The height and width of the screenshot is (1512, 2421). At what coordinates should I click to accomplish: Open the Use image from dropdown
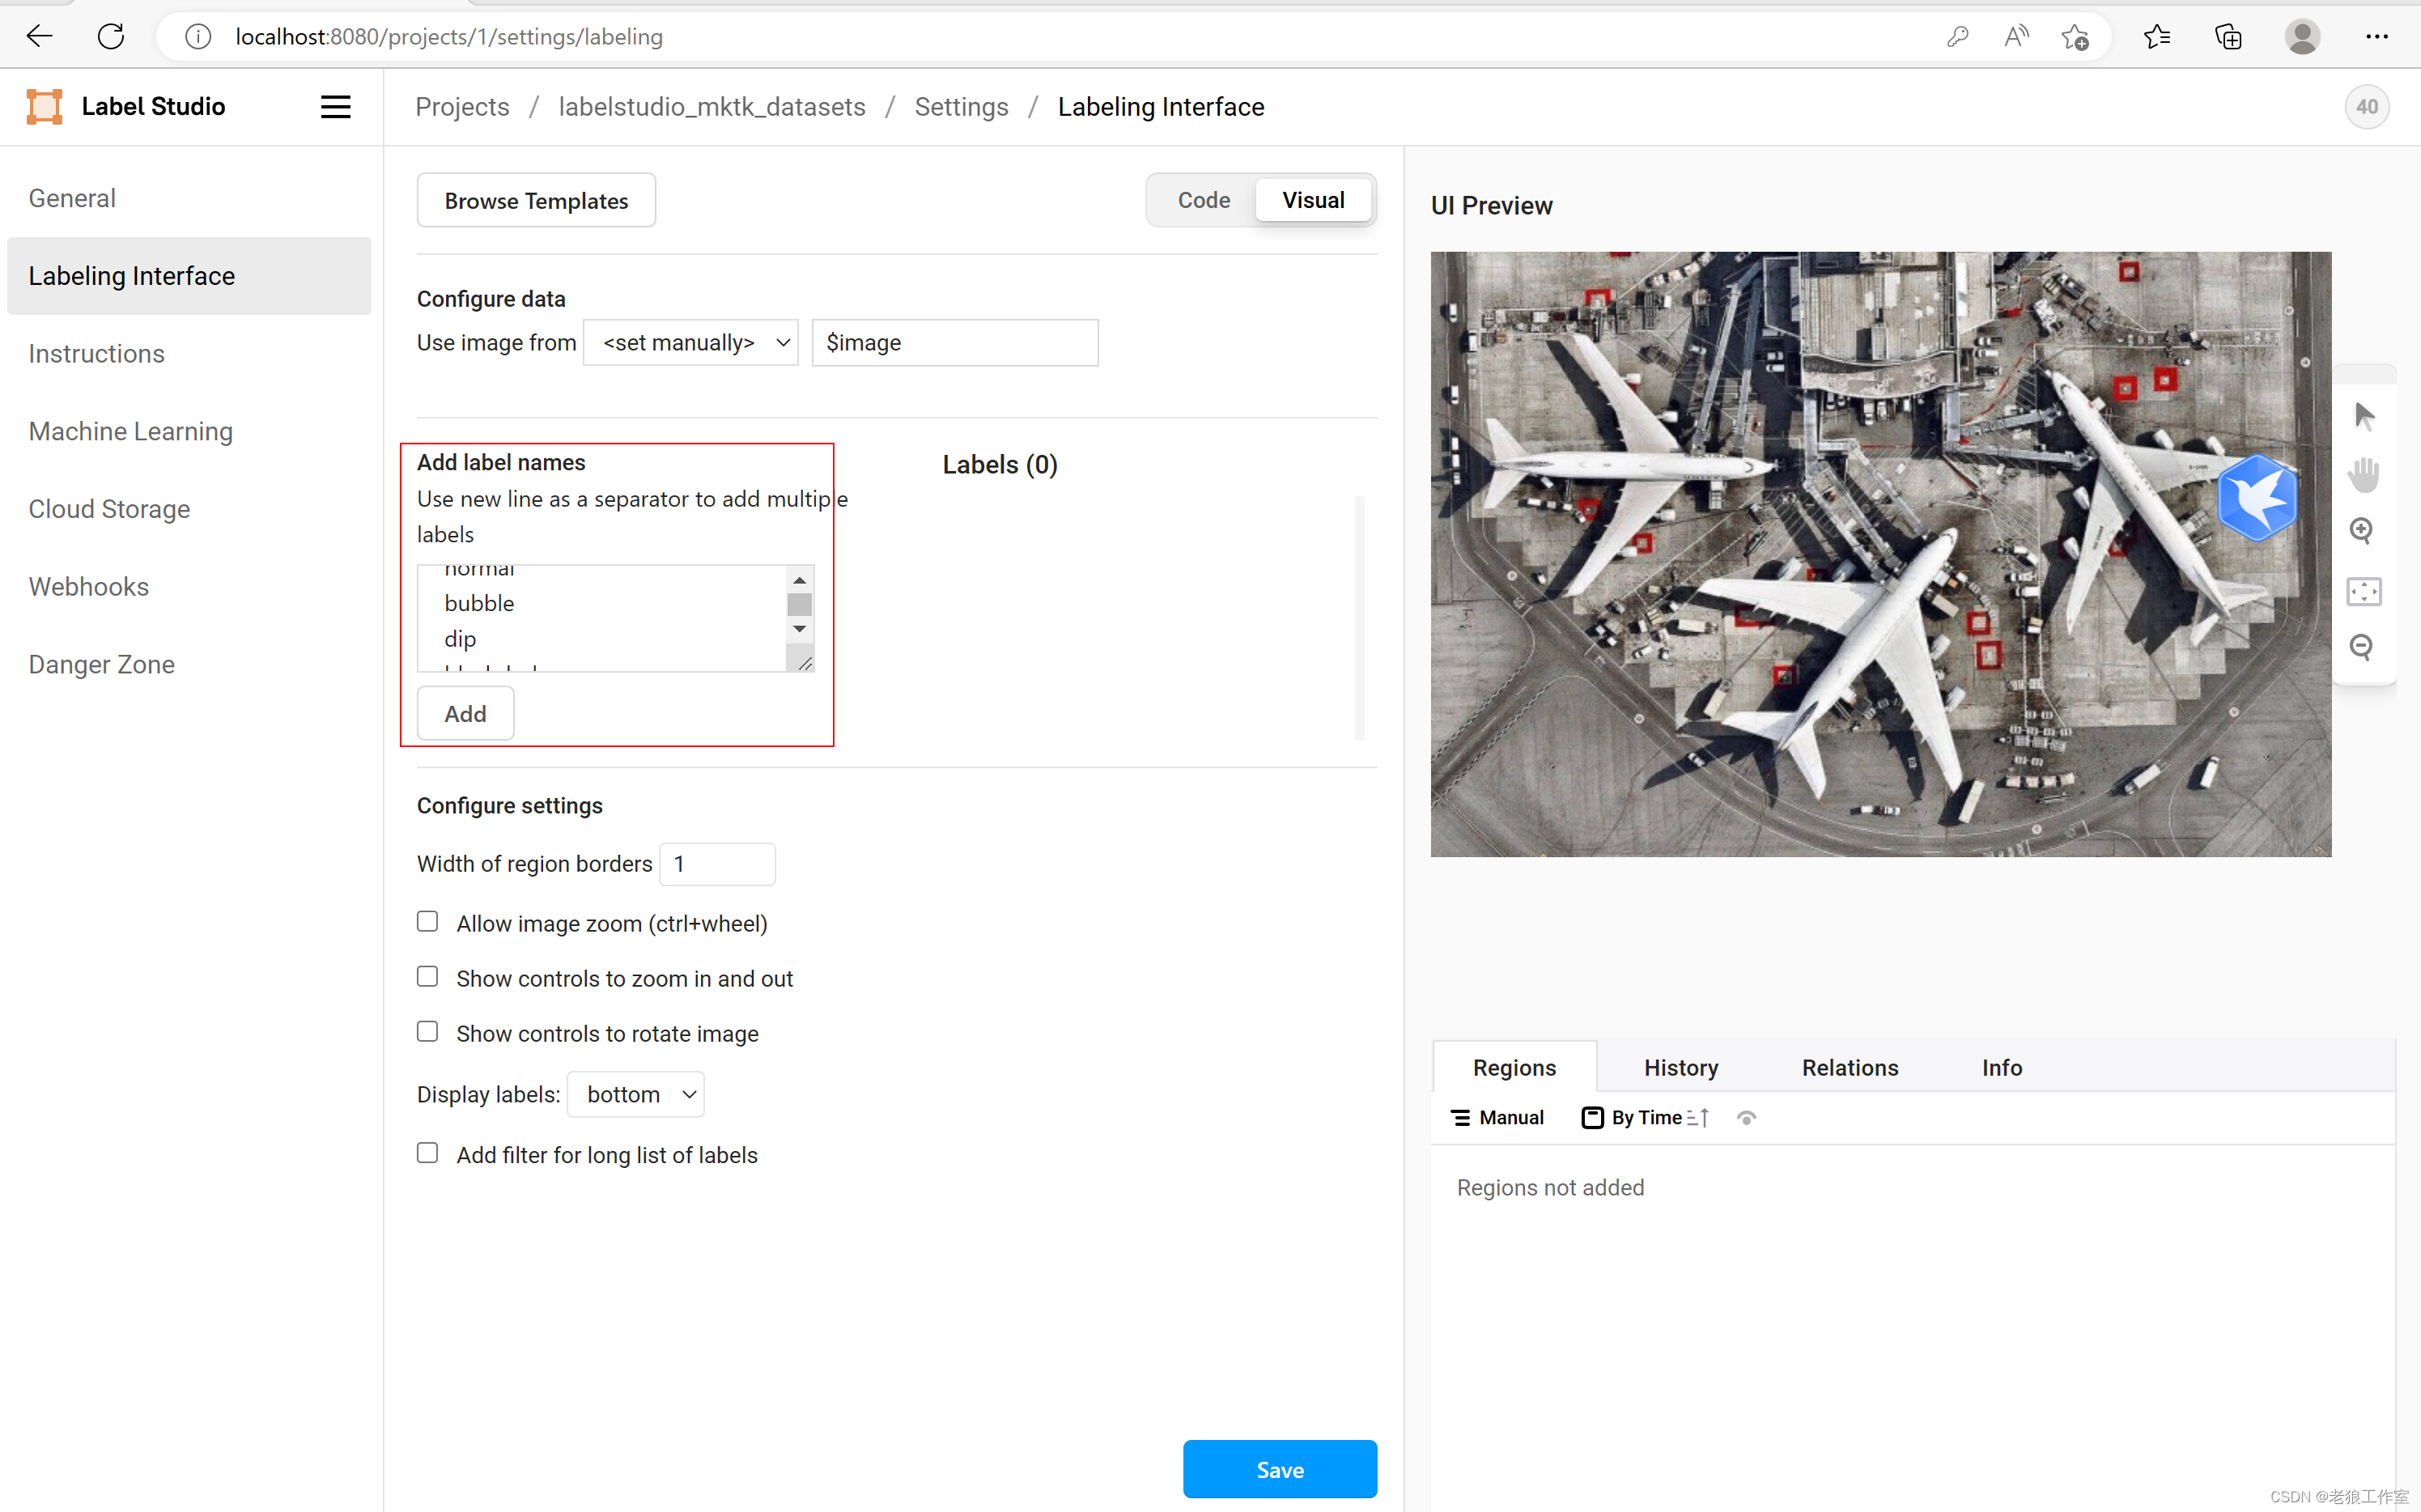click(x=690, y=343)
